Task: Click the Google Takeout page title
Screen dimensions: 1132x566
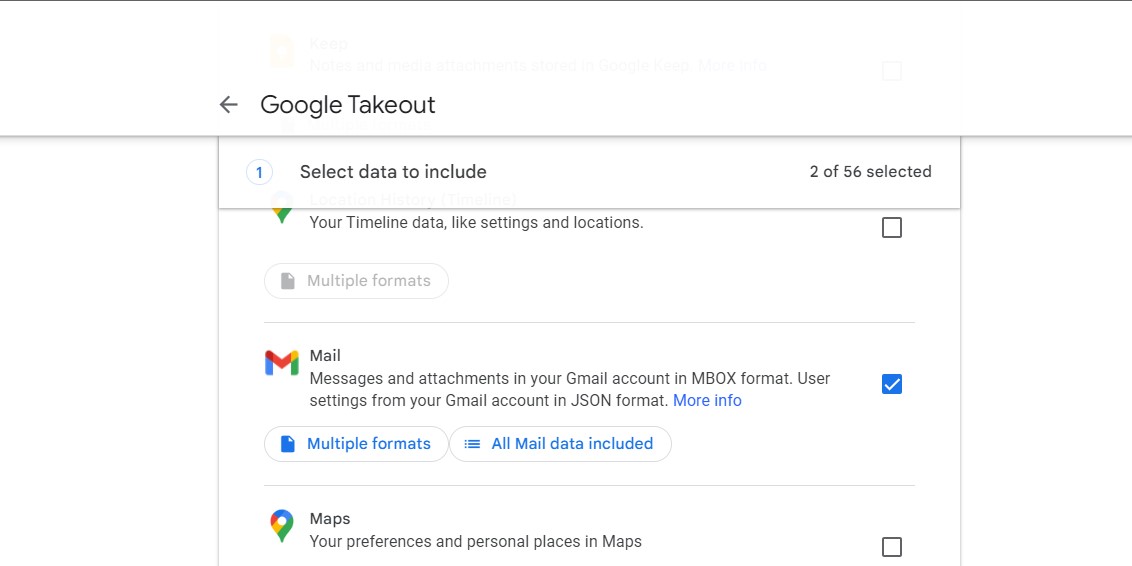Action: 348,105
